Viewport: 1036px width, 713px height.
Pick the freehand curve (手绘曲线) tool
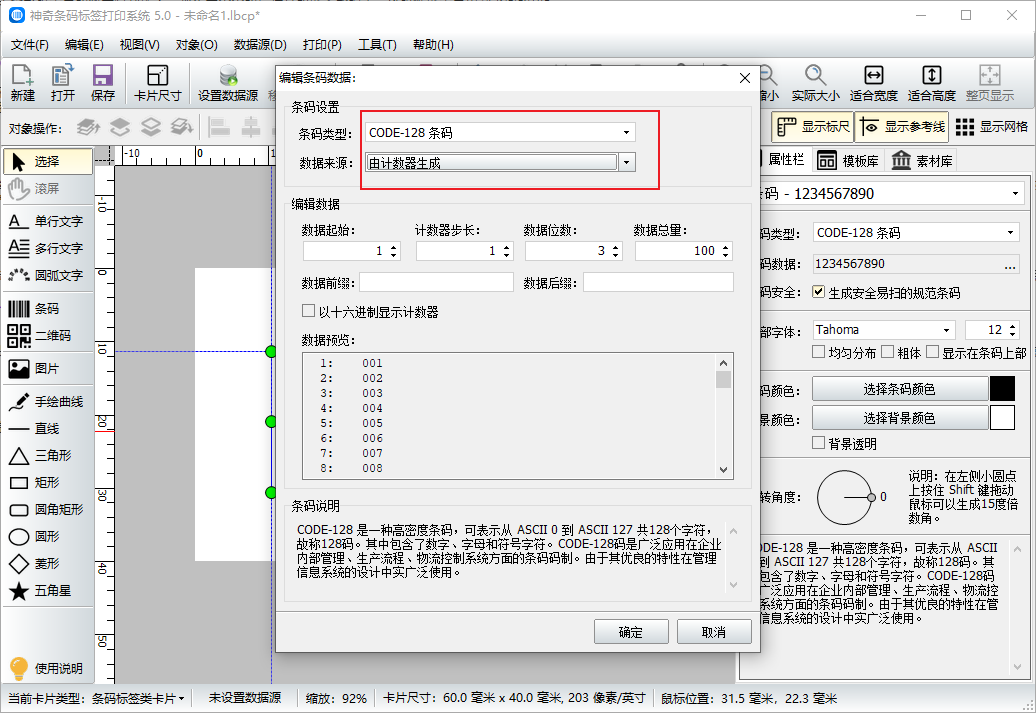(x=45, y=402)
